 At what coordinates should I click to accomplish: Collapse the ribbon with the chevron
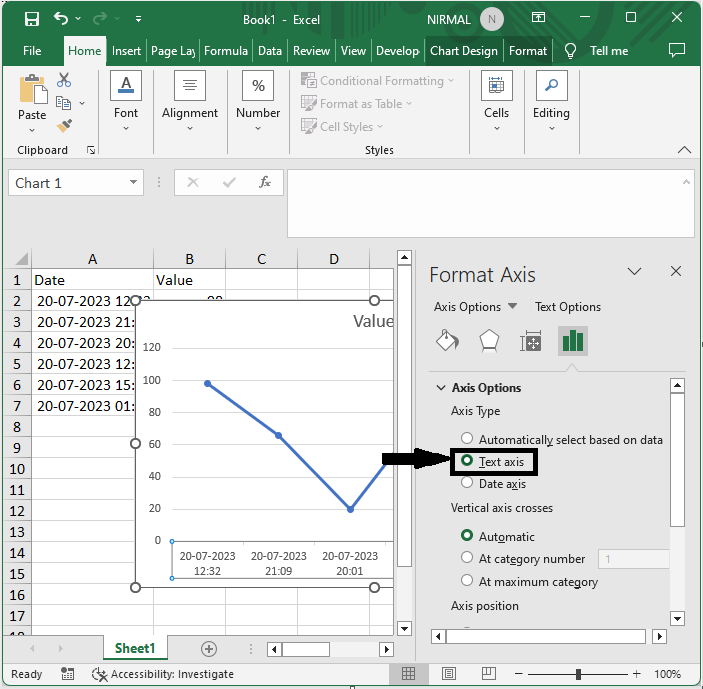(684, 150)
